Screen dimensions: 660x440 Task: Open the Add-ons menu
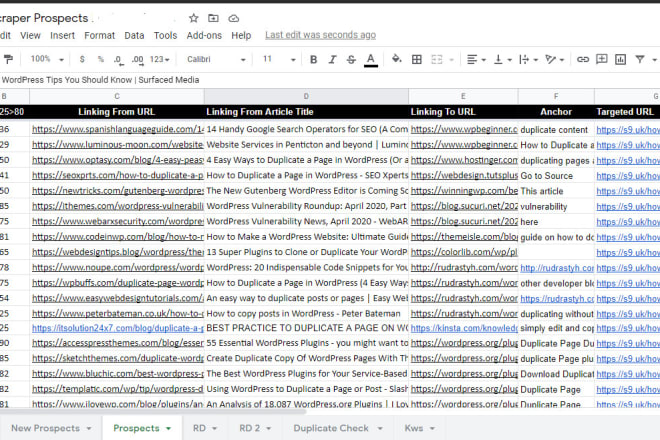(x=204, y=35)
